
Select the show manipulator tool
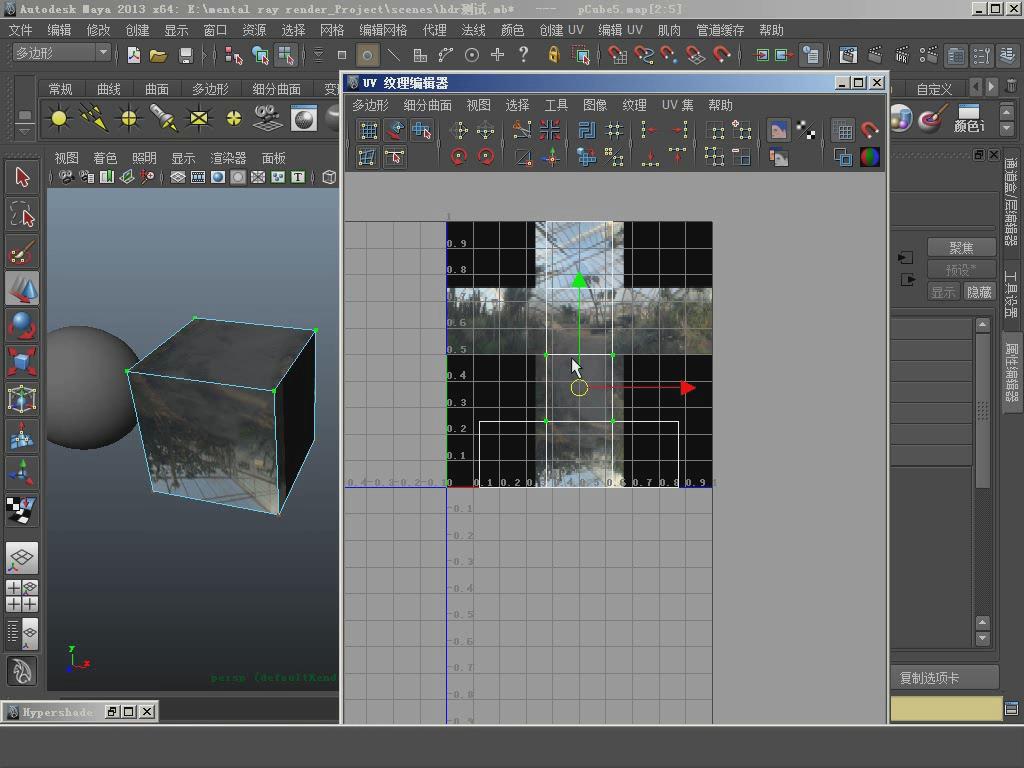pyautogui.click(x=22, y=472)
